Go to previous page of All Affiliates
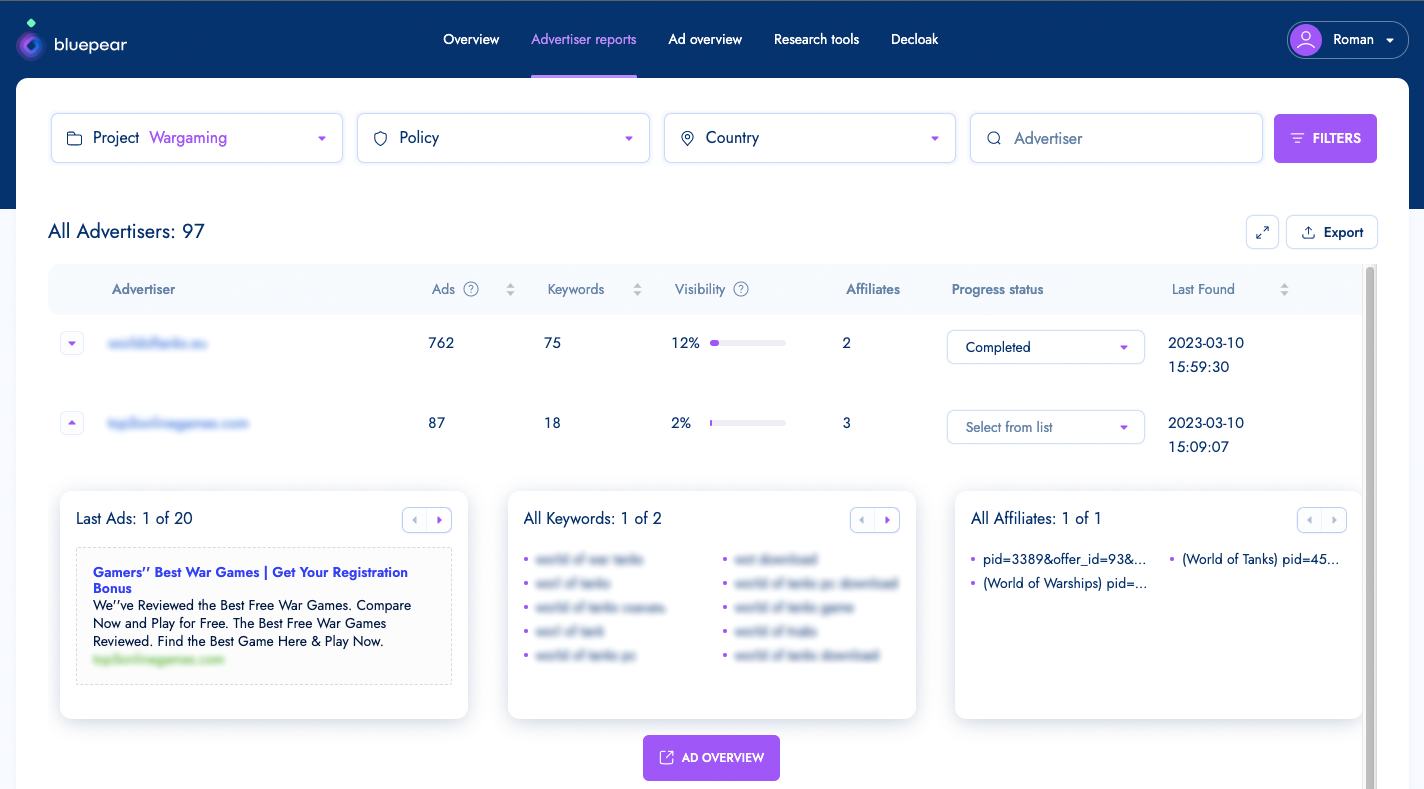 point(1310,520)
